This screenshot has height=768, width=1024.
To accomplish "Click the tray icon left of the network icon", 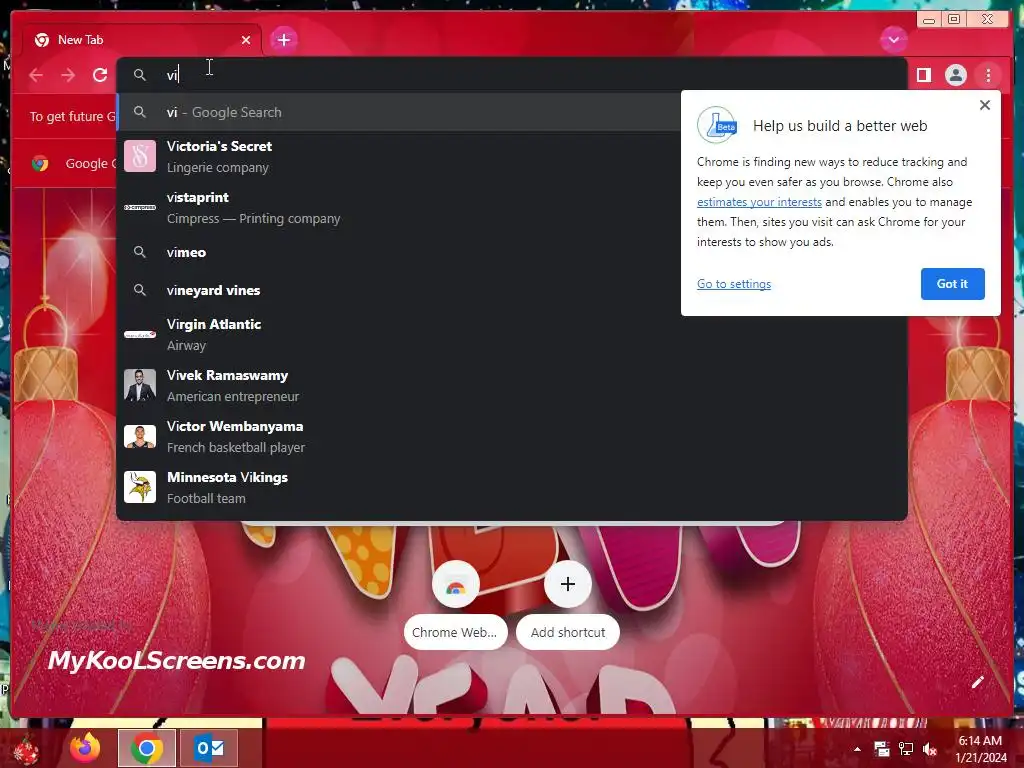I will (x=882, y=749).
